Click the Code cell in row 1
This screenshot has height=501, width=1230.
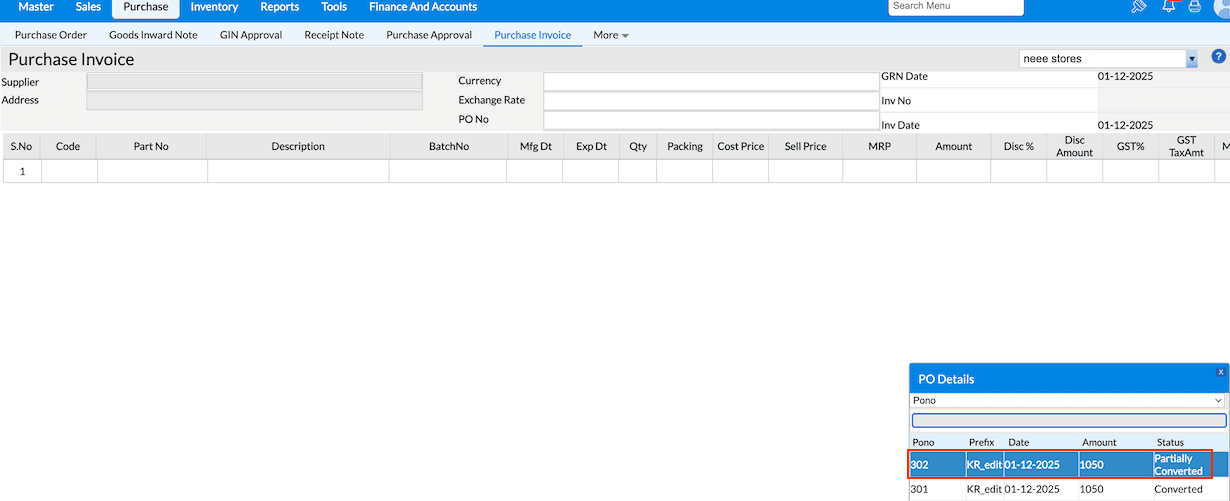point(69,171)
